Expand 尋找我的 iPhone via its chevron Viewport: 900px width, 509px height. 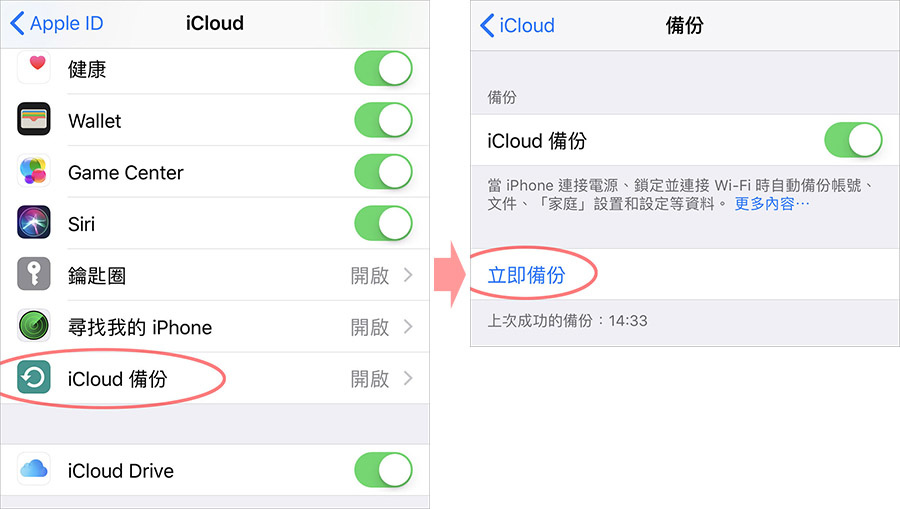click(x=408, y=327)
